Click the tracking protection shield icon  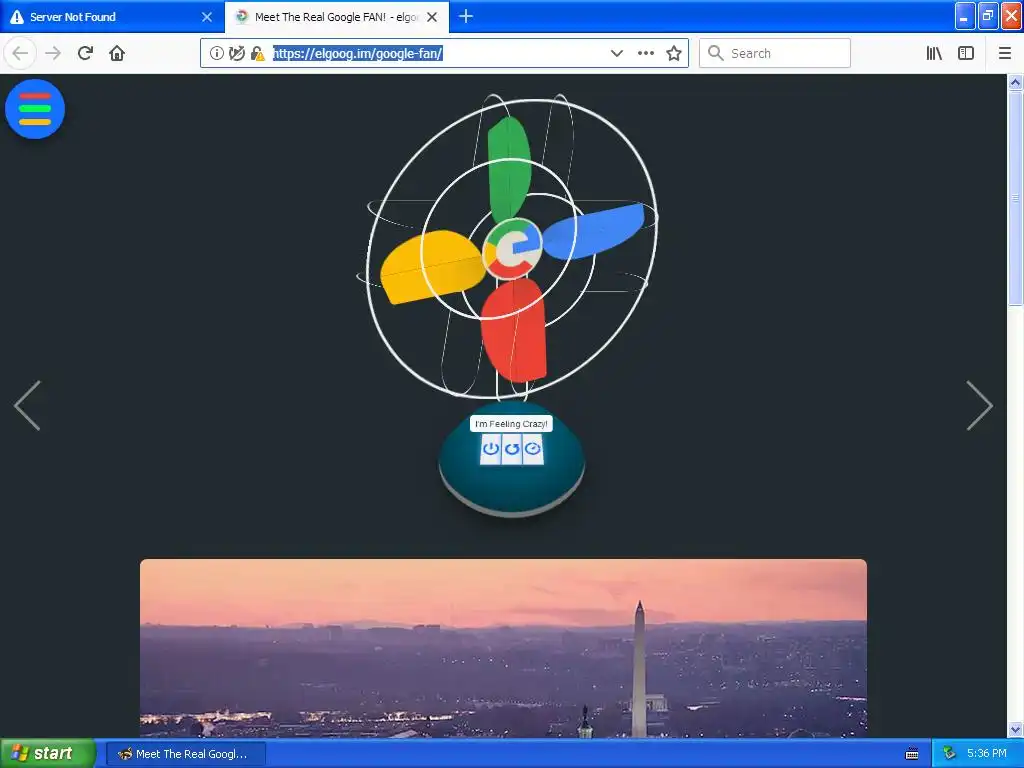pos(237,53)
